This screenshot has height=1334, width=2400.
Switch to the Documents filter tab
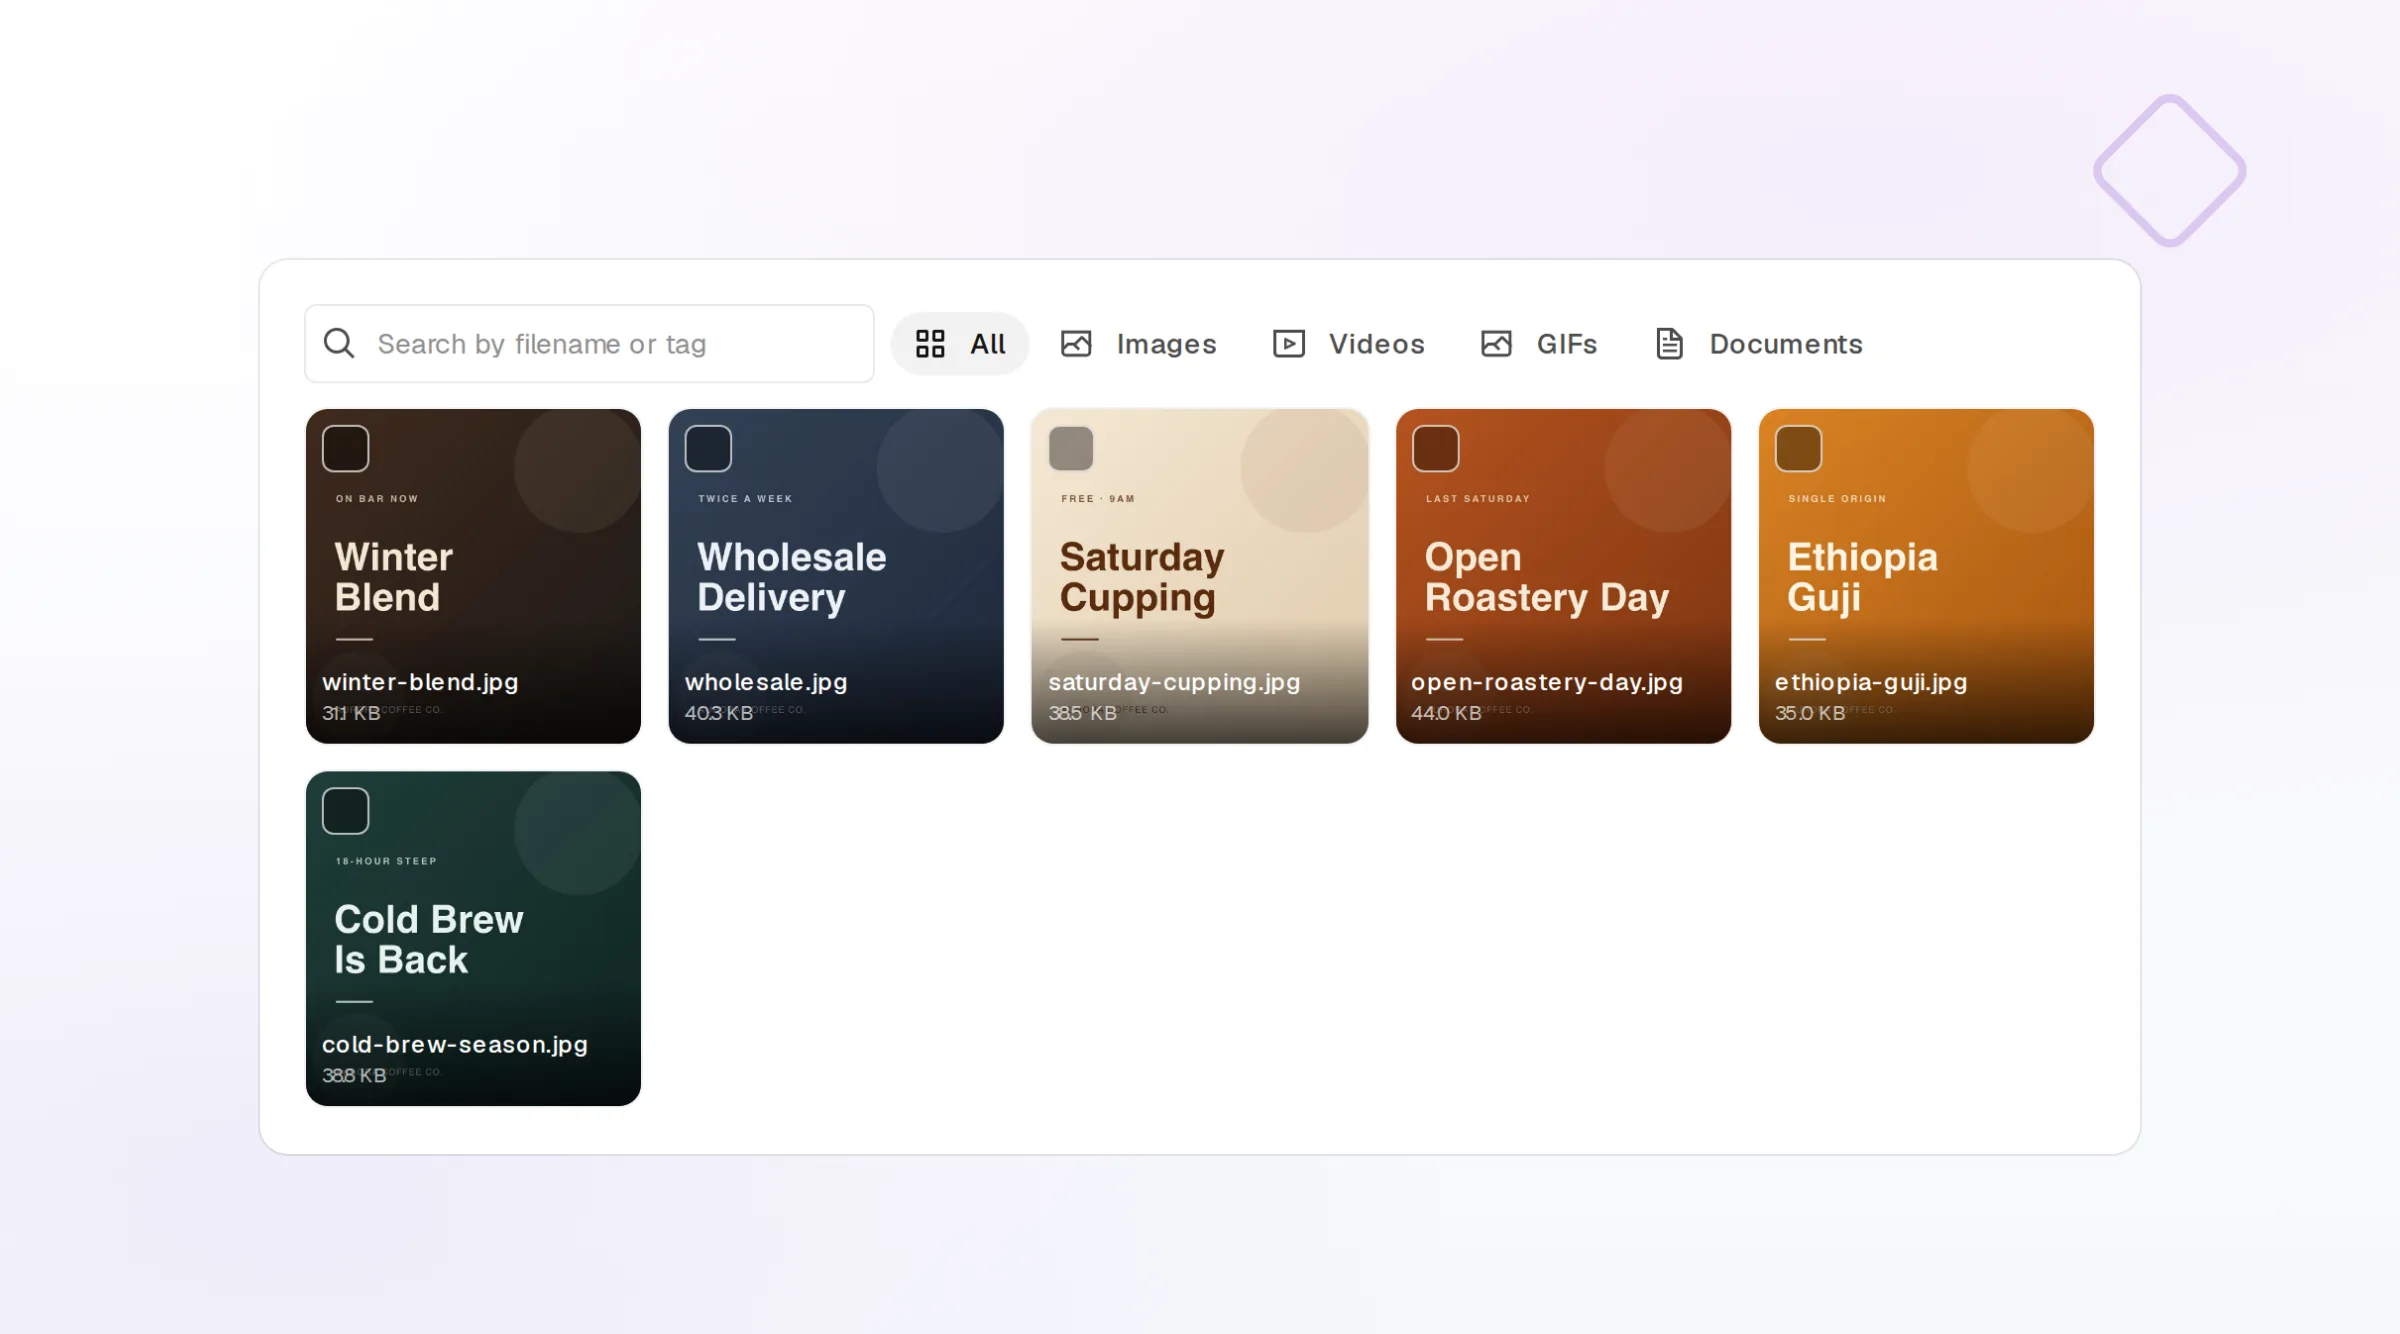coord(1758,344)
